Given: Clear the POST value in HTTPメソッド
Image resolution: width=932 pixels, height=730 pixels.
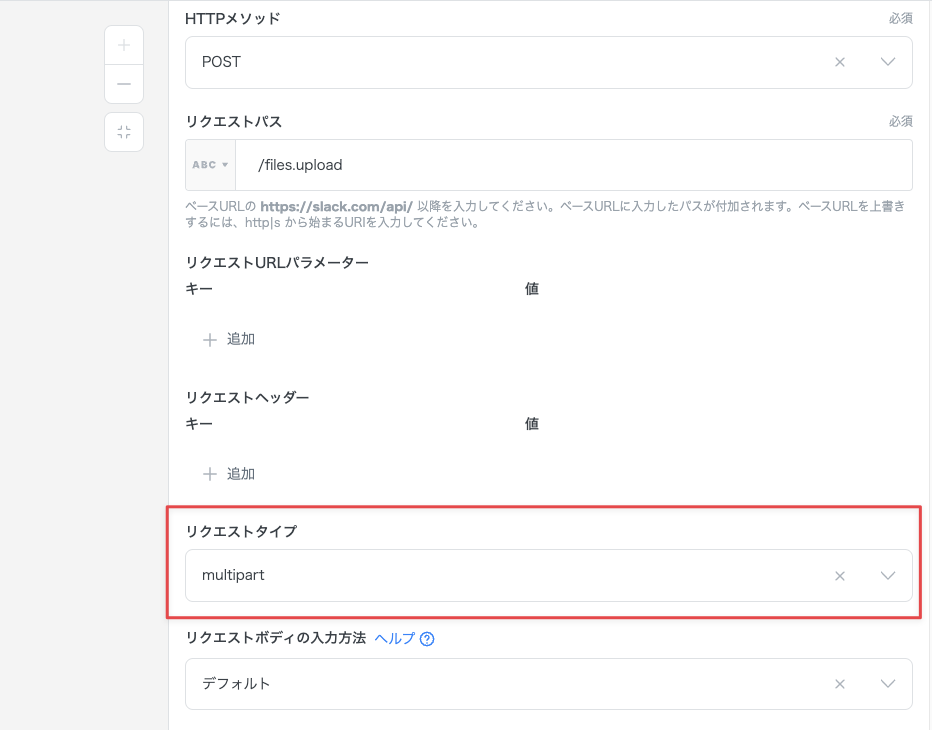Looking at the screenshot, I should point(840,62).
